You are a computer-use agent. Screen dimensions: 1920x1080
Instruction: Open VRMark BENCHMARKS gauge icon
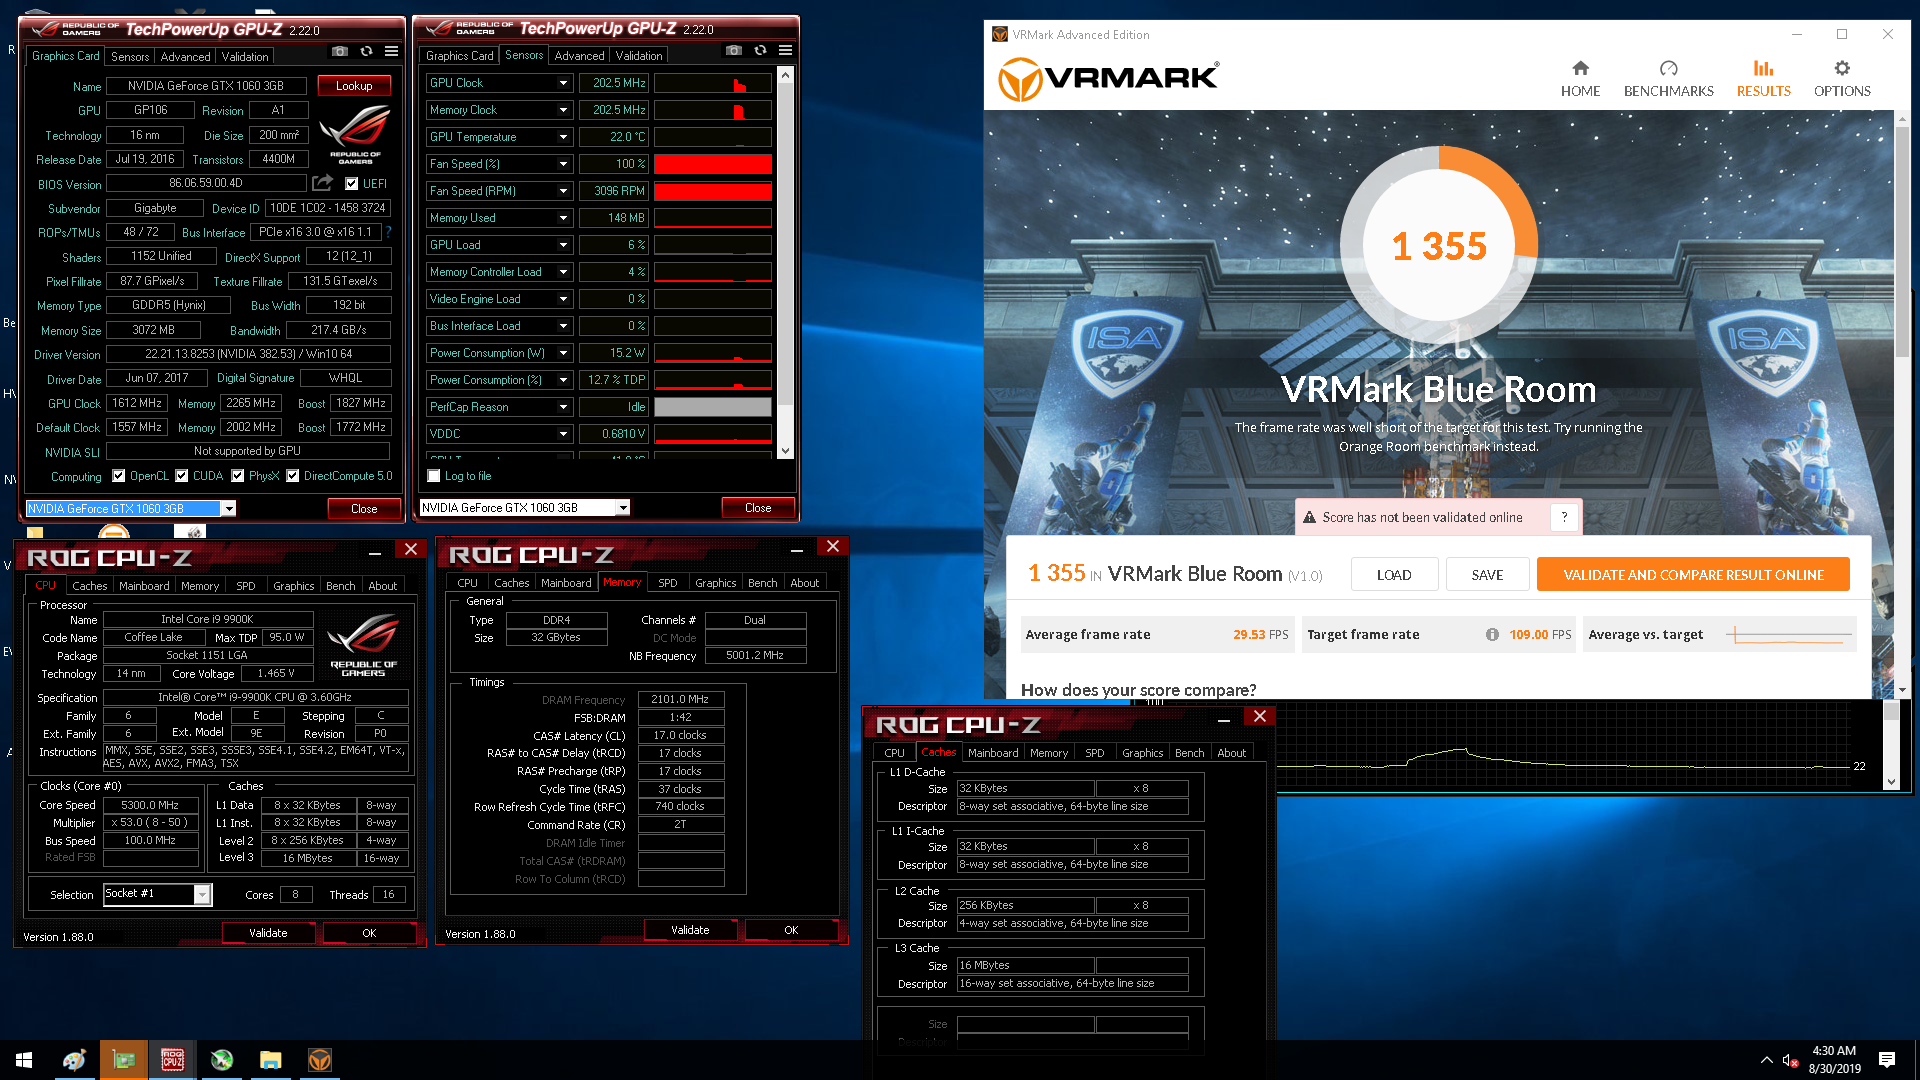coord(1668,68)
